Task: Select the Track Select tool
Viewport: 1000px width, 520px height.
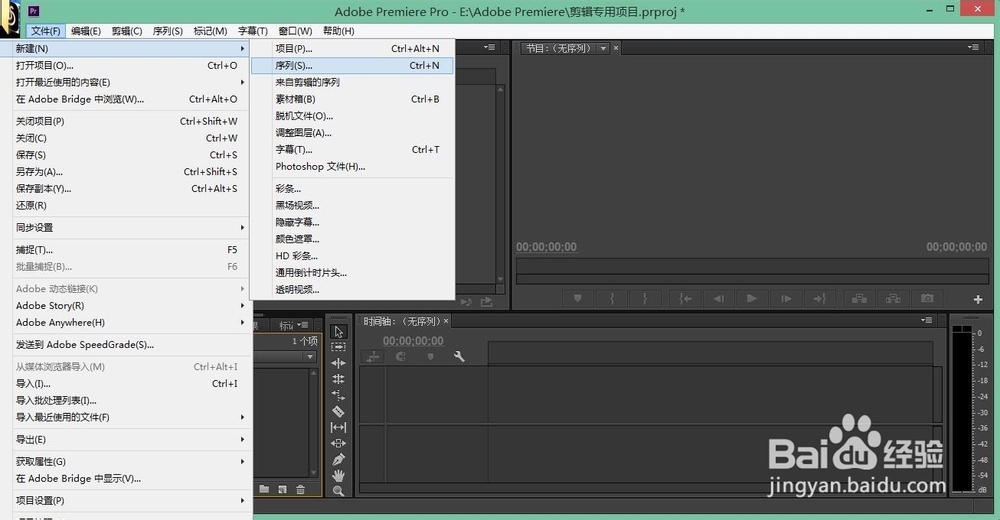Action: 339,347
